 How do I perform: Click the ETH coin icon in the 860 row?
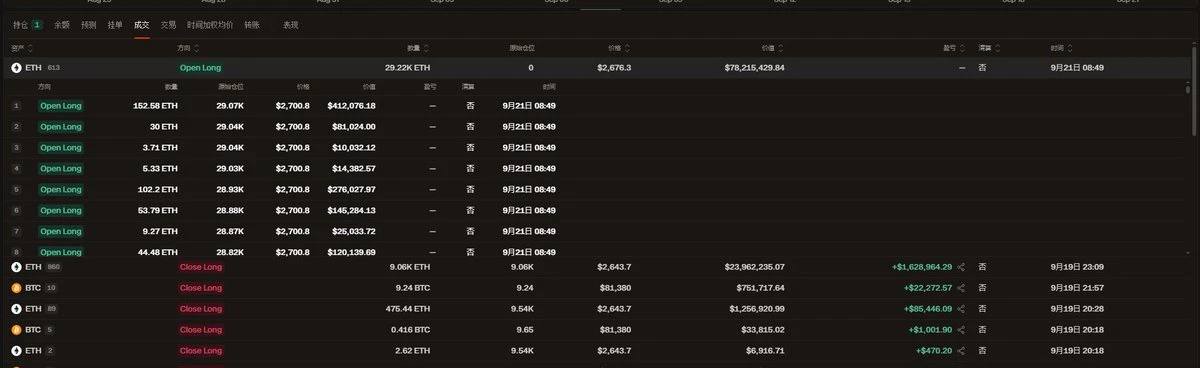[x=16, y=267]
